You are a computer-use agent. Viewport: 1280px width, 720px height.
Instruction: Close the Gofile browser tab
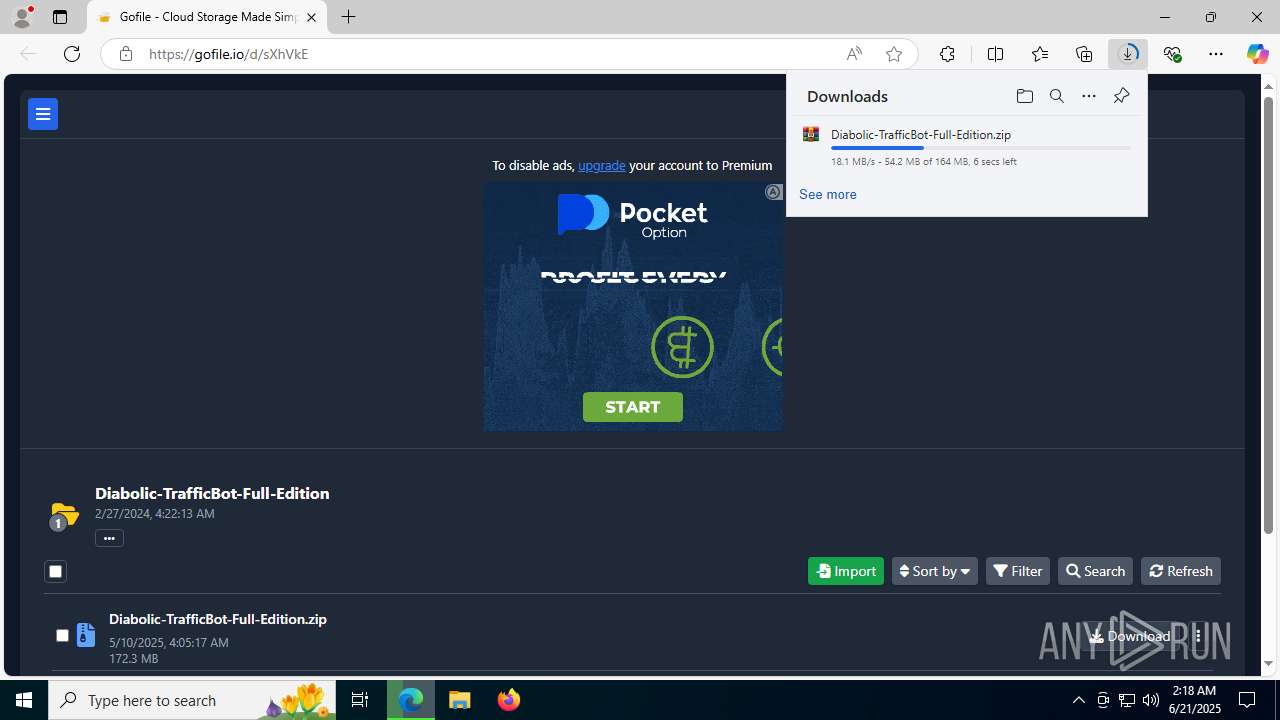(x=311, y=17)
